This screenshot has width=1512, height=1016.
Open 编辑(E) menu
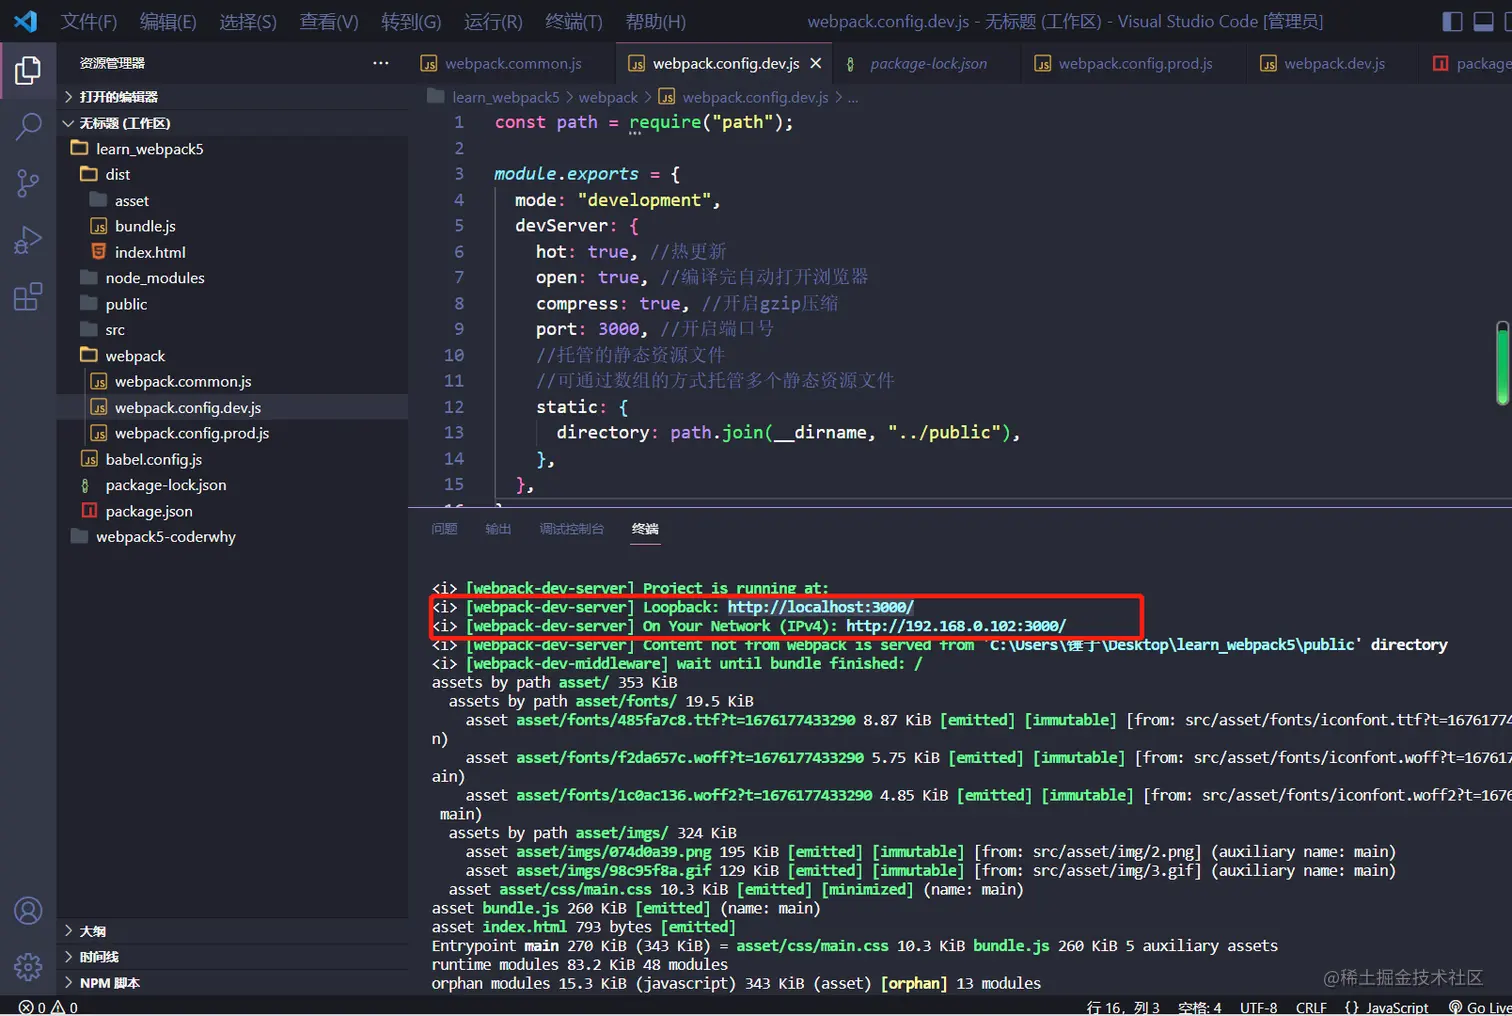point(168,21)
